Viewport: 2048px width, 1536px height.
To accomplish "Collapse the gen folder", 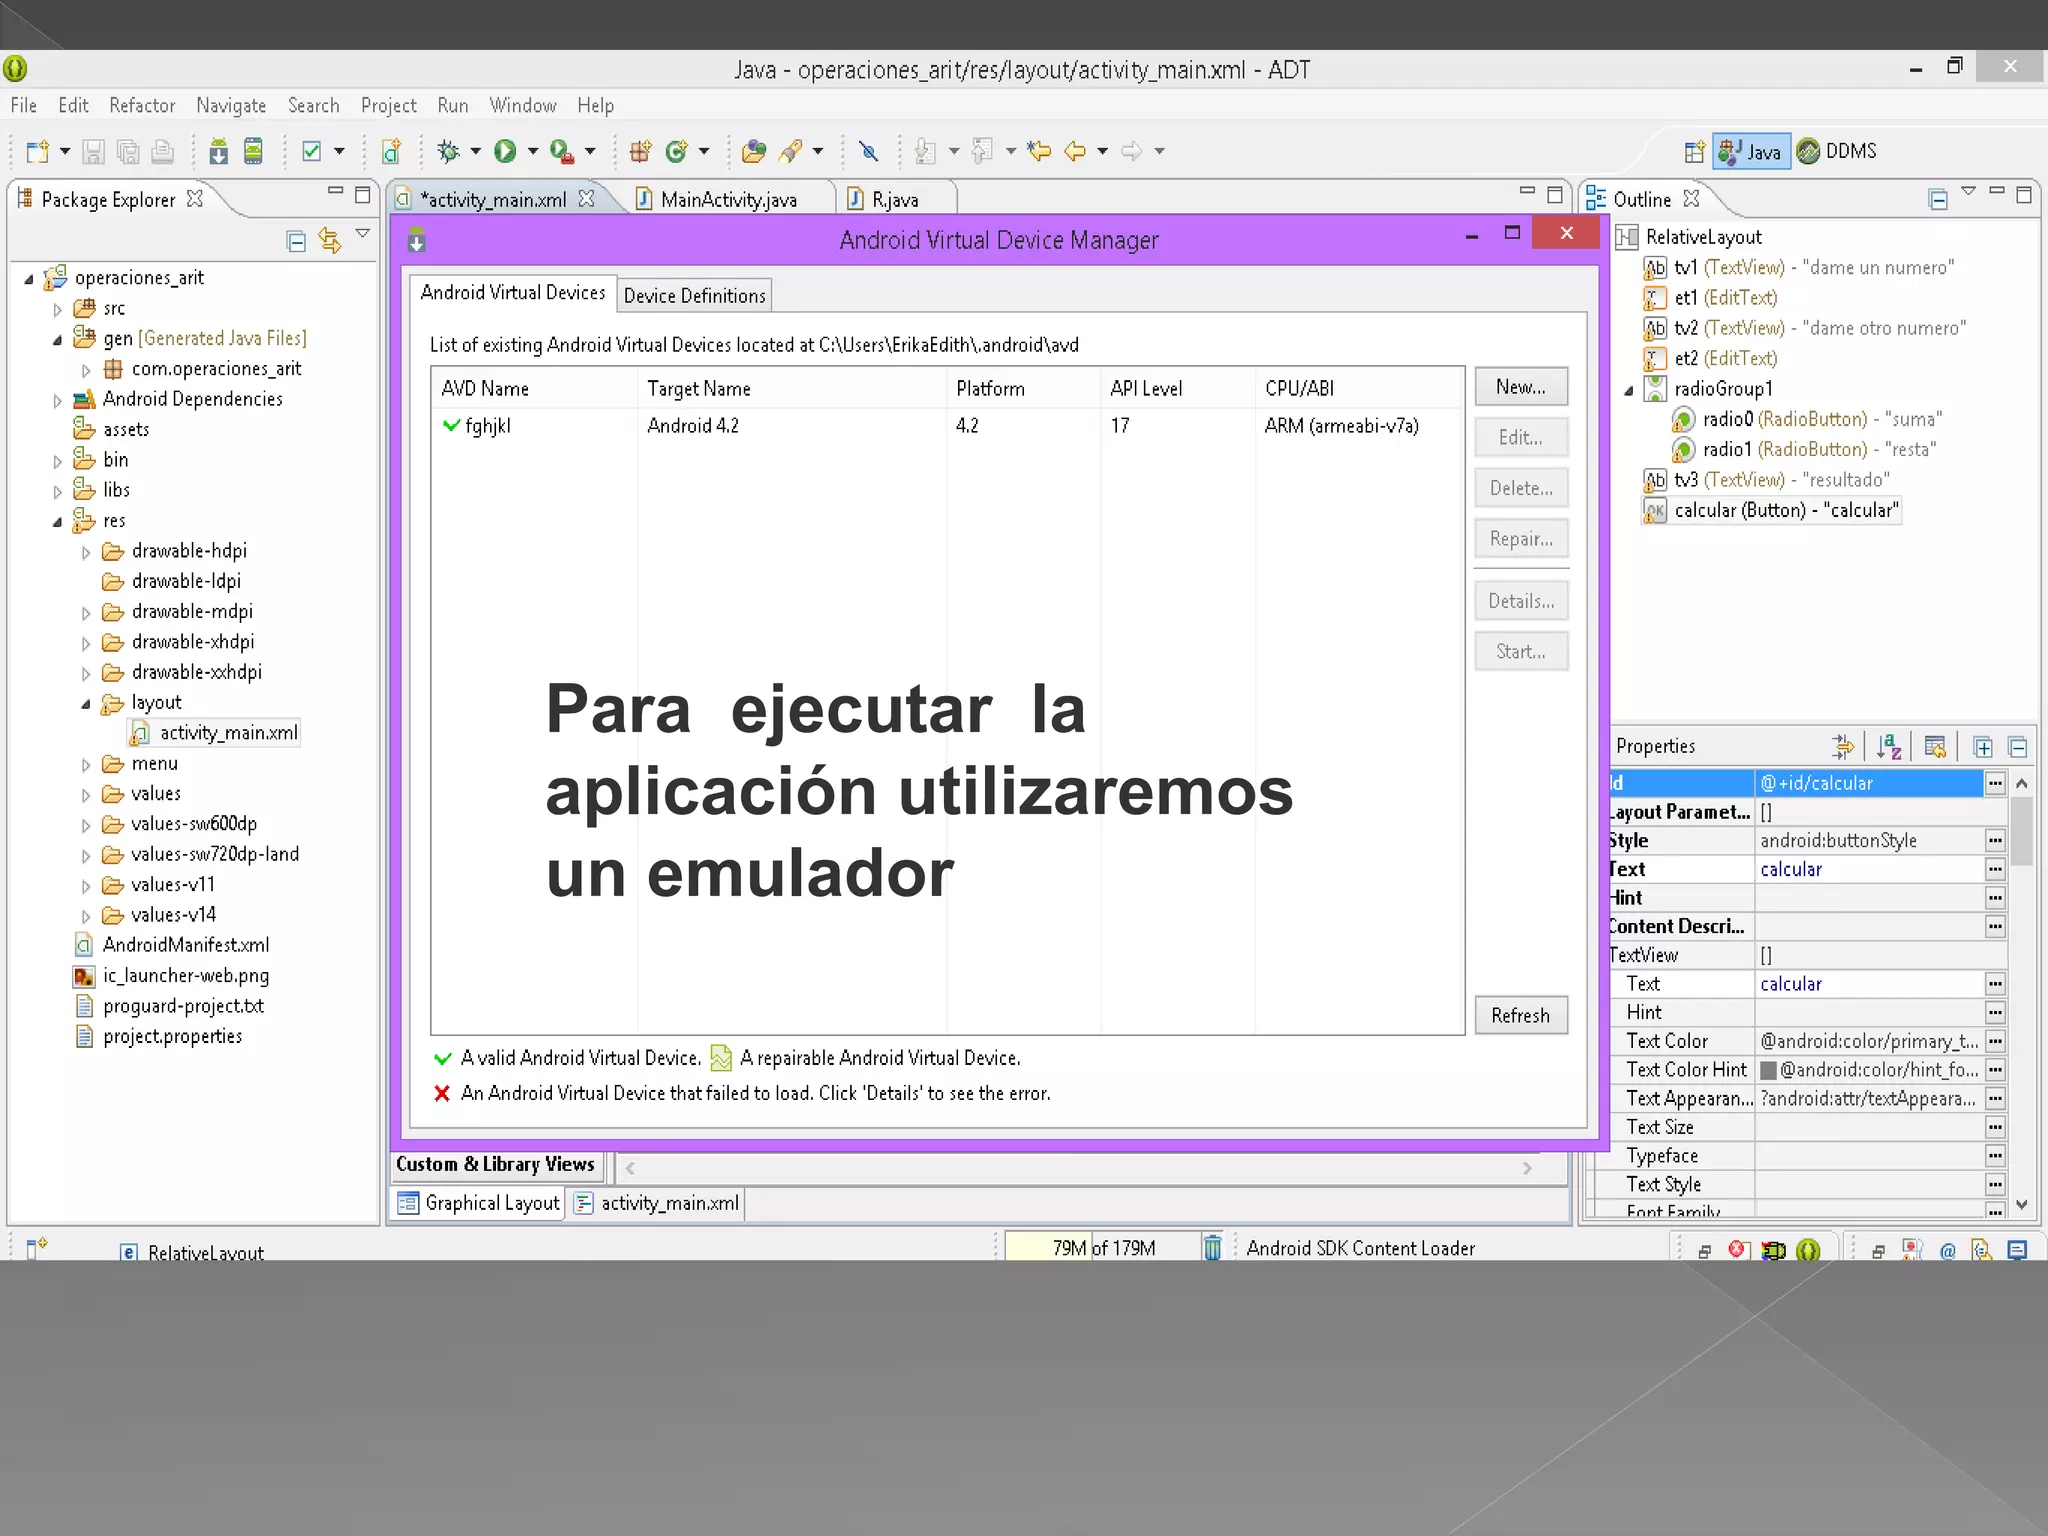I will pyautogui.click(x=57, y=340).
